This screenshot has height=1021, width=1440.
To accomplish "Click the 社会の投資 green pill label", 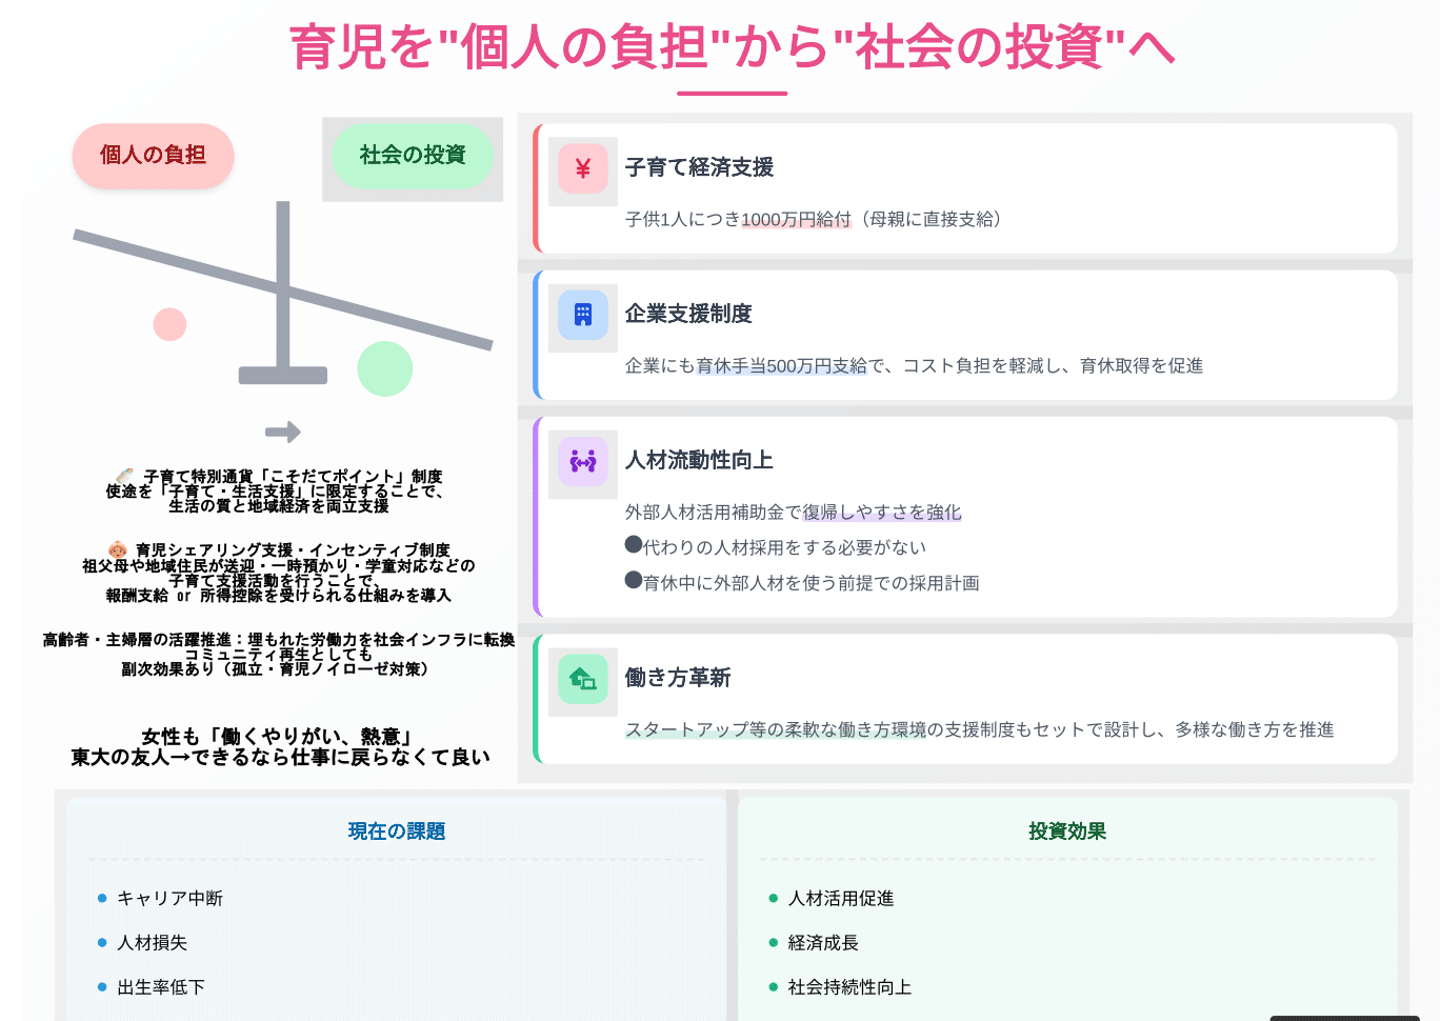I will coord(413,155).
